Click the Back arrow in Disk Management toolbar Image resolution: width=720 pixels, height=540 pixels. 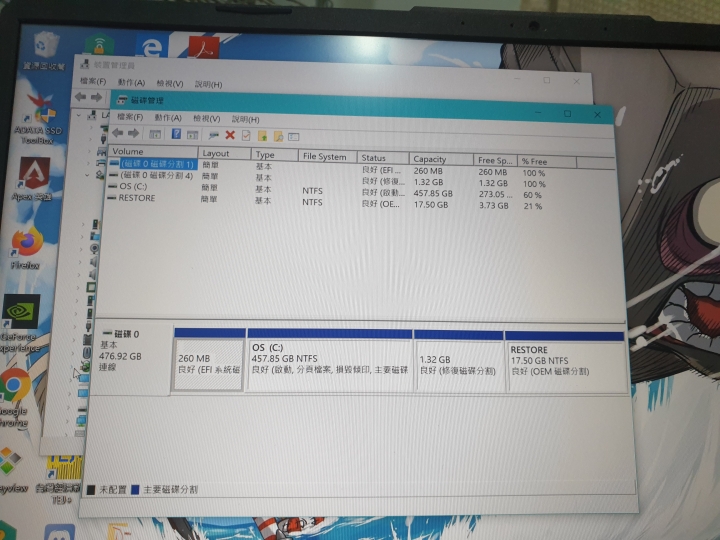click(118, 133)
